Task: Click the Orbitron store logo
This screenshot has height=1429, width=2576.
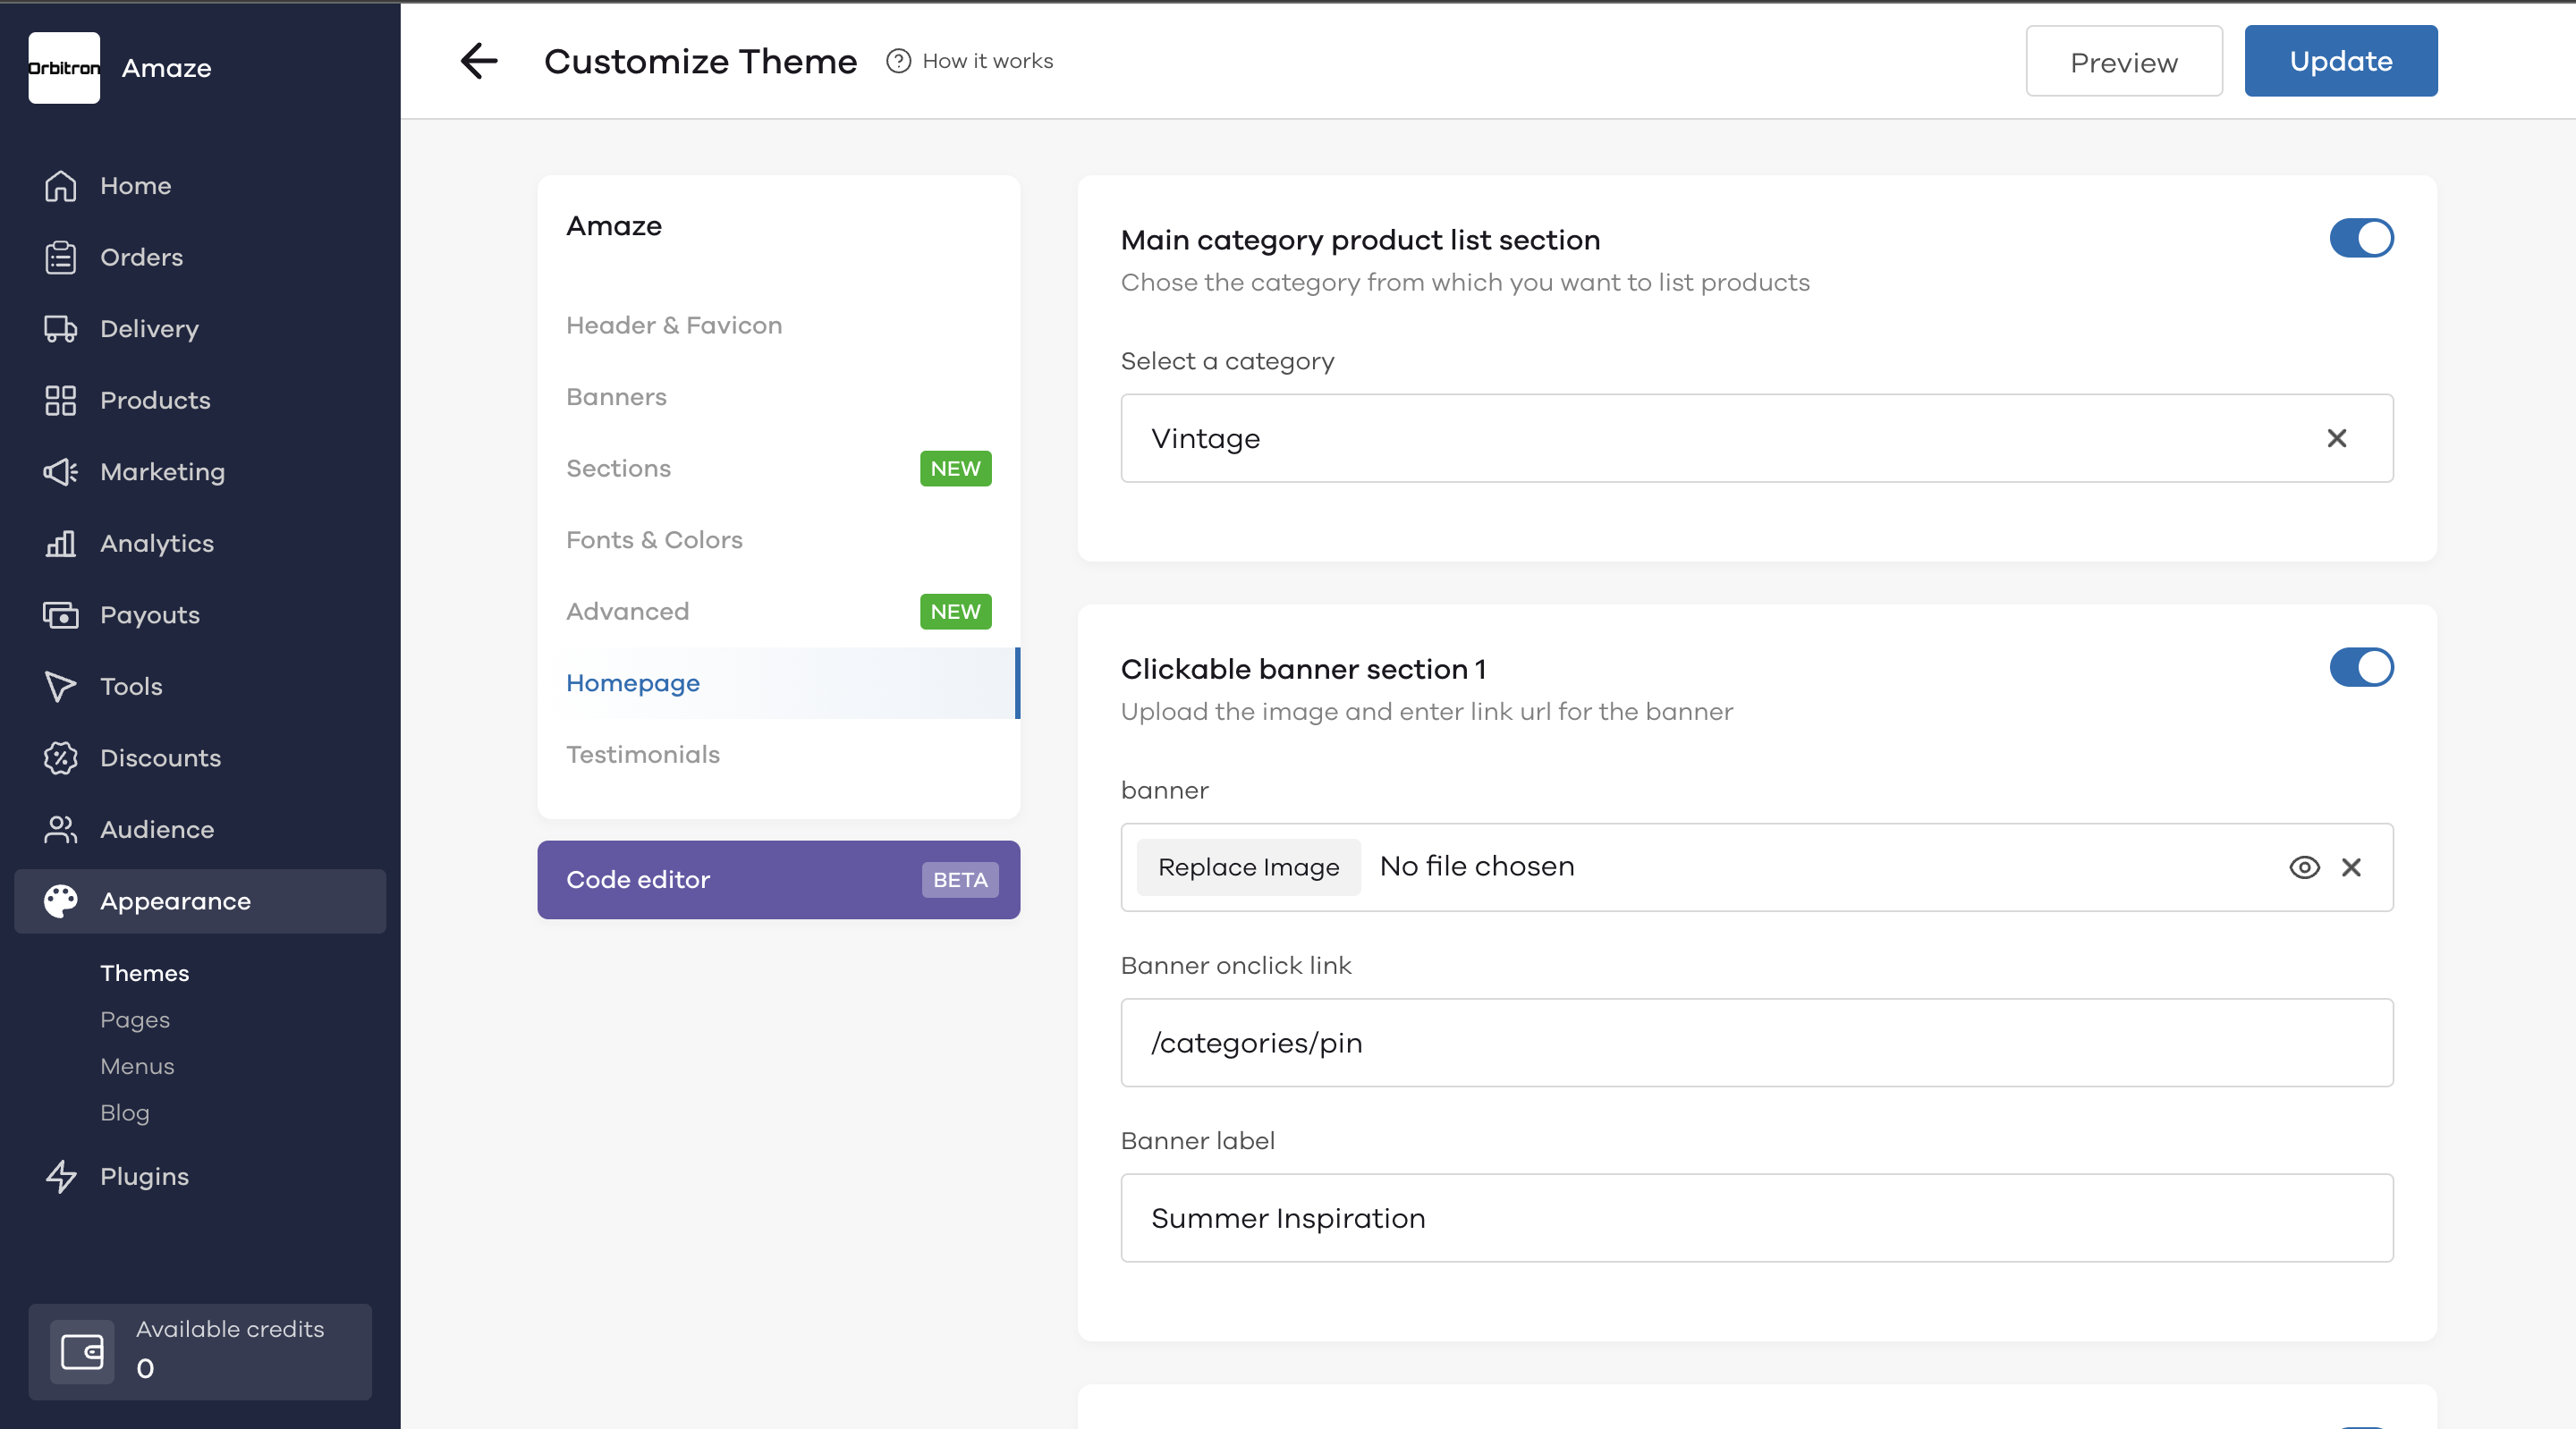Action: 64,68
